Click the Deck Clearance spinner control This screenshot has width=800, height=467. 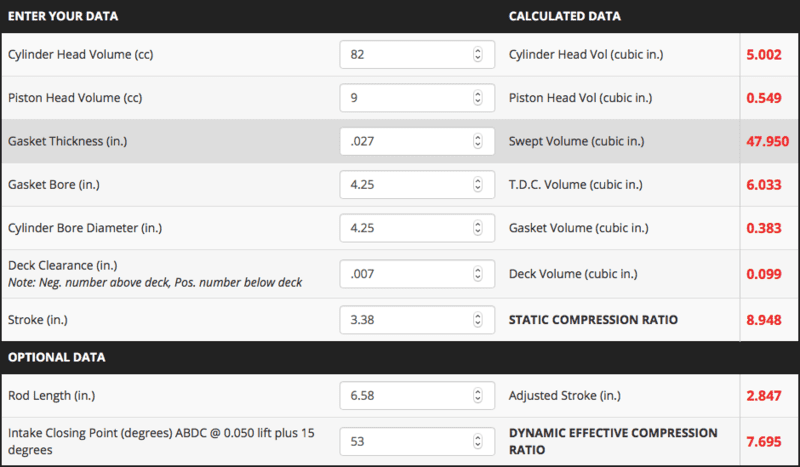click(x=477, y=273)
